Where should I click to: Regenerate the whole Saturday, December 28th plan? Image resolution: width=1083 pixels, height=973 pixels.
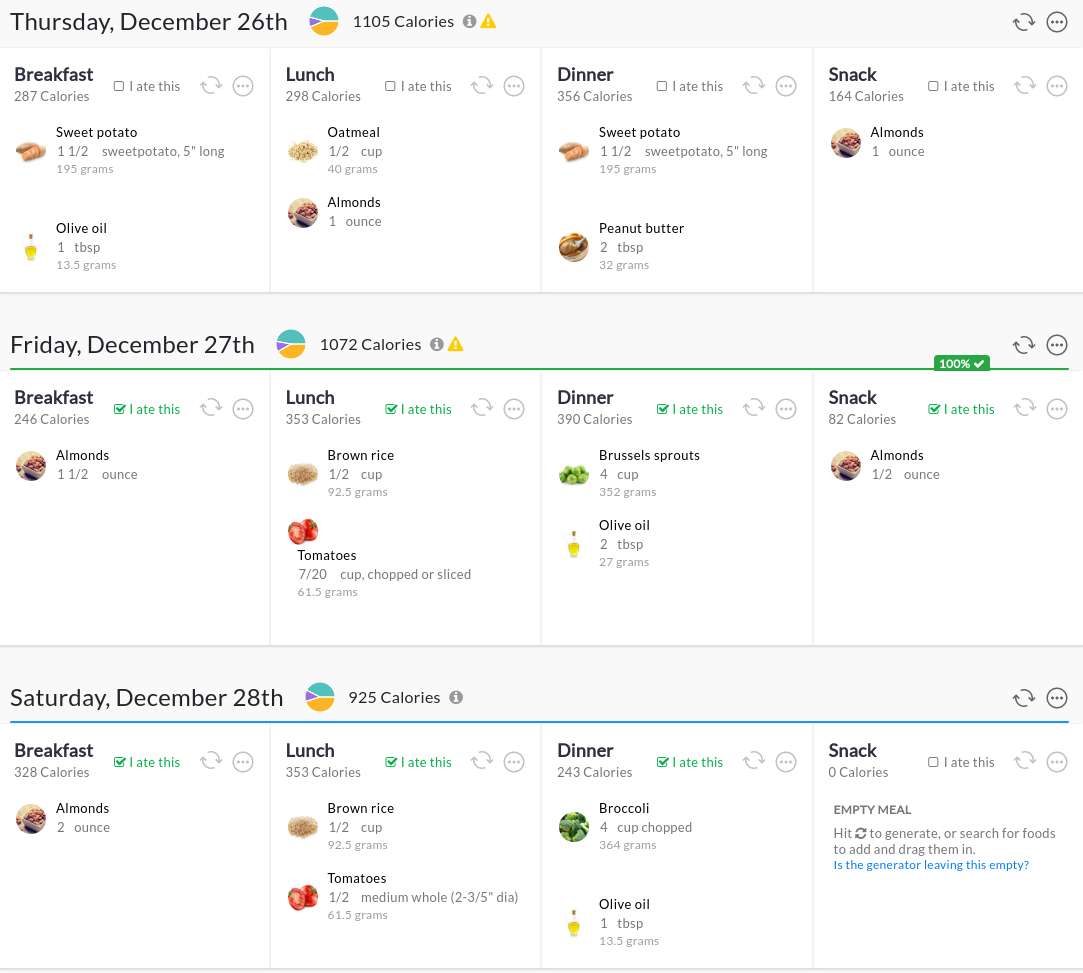[1024, 698]
